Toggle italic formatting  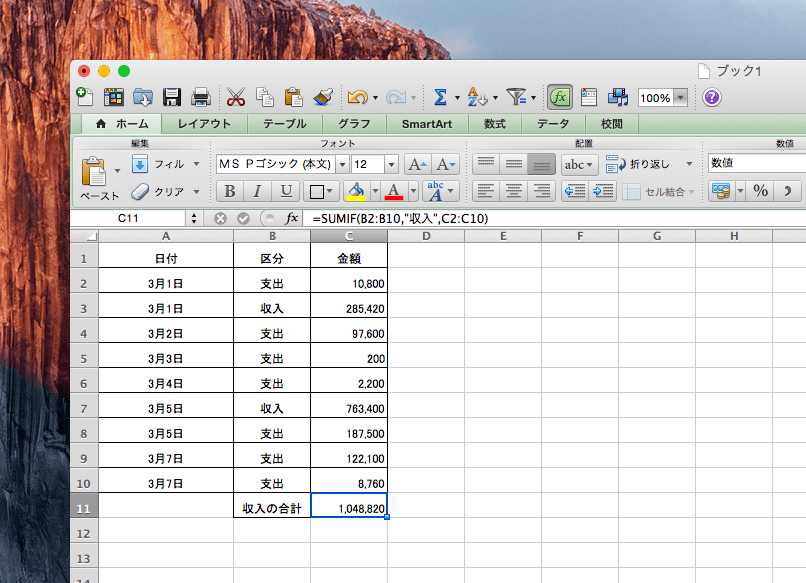coord(257,191)
